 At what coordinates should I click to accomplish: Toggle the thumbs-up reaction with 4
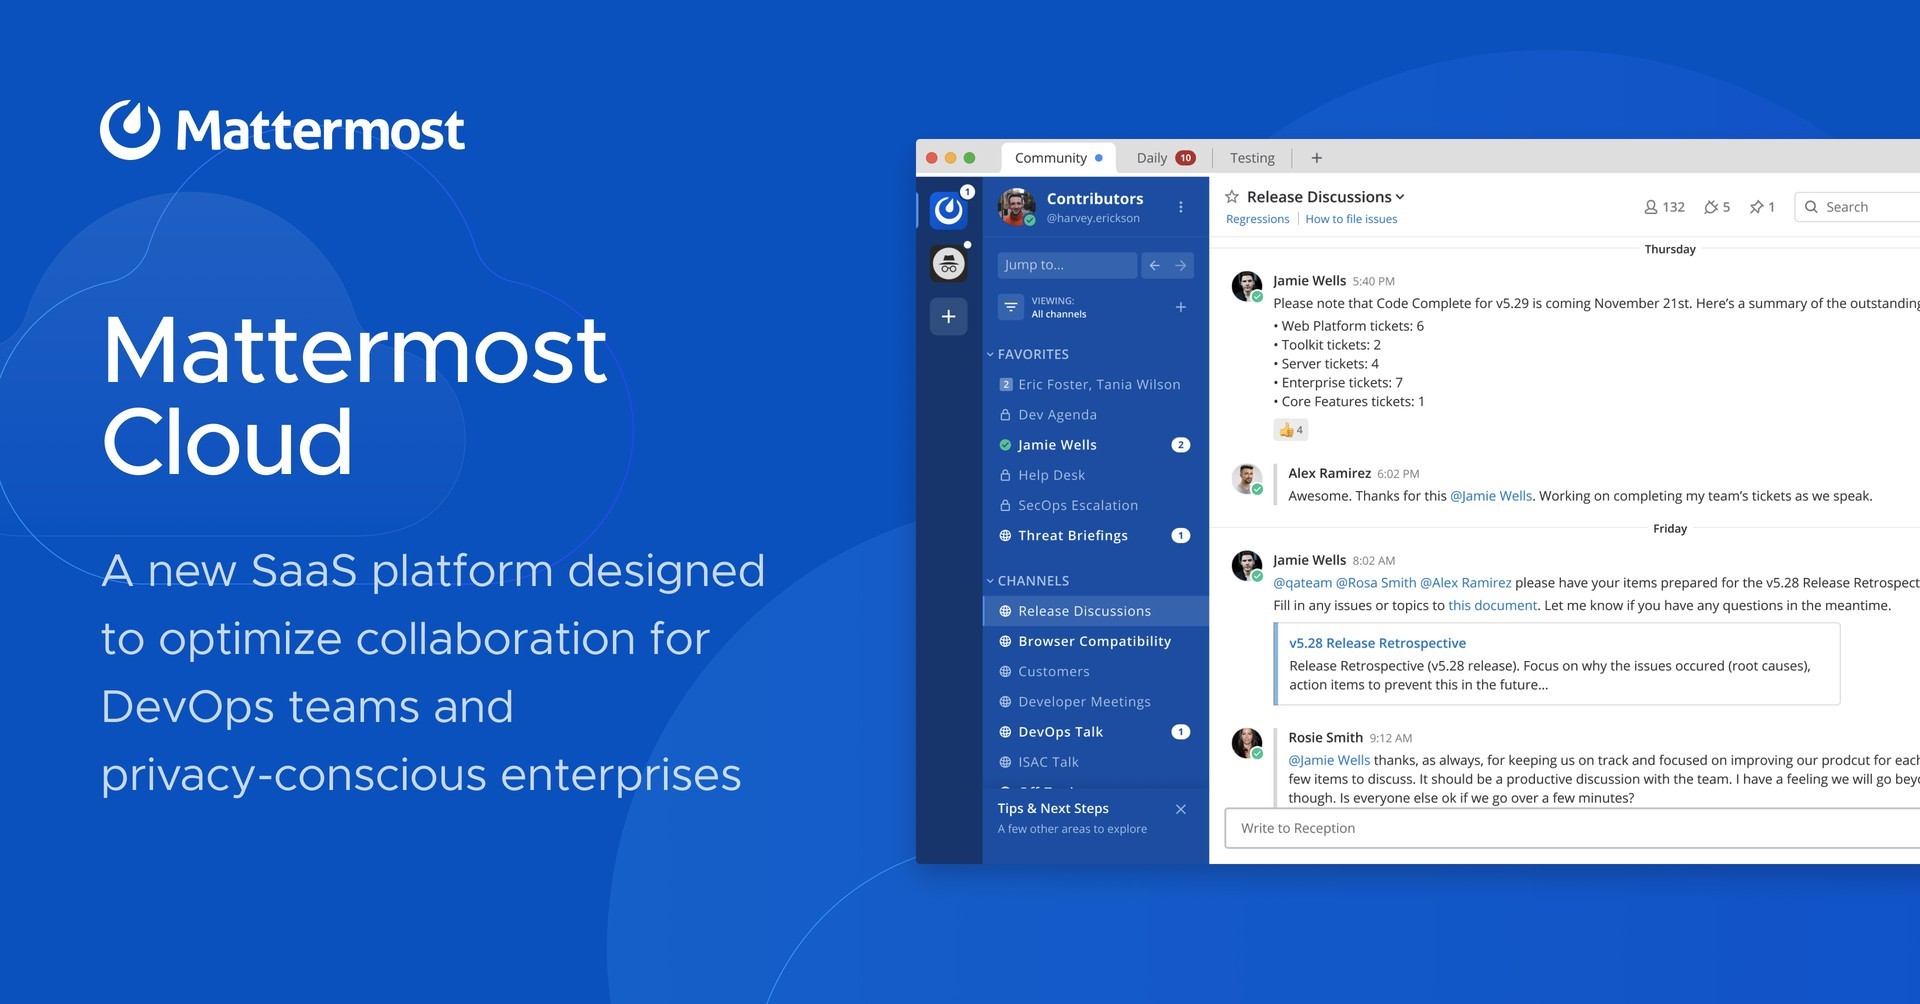pos(1290,430)
